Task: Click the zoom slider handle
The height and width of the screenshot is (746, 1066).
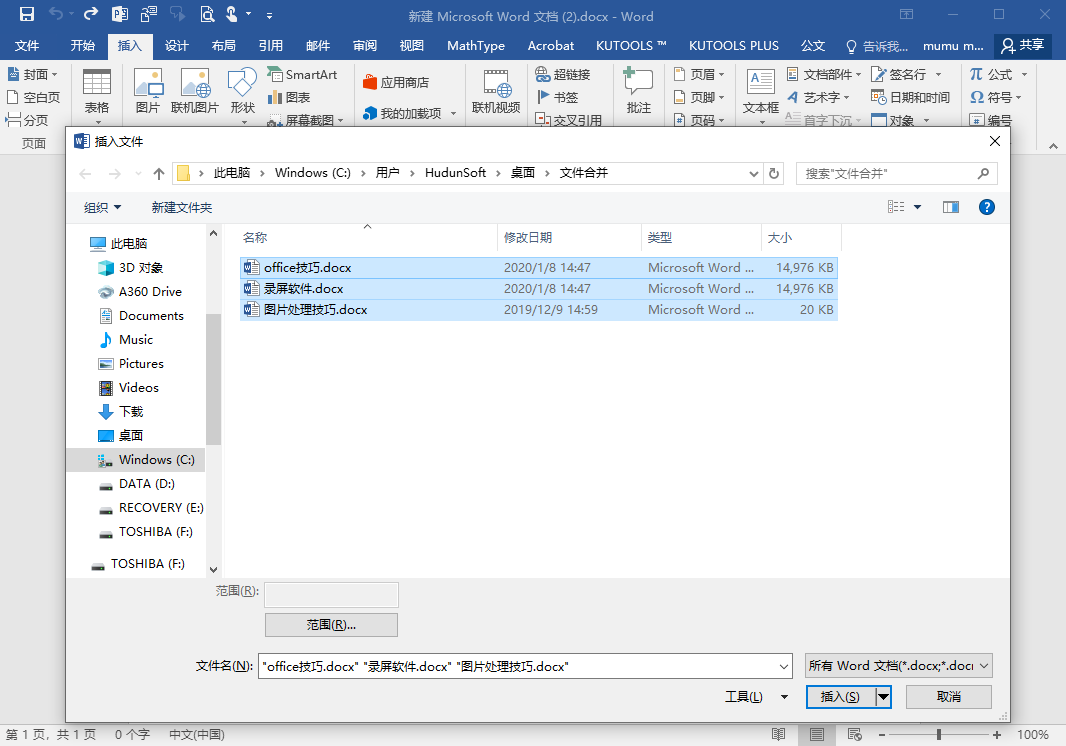Action: (939, 734)
